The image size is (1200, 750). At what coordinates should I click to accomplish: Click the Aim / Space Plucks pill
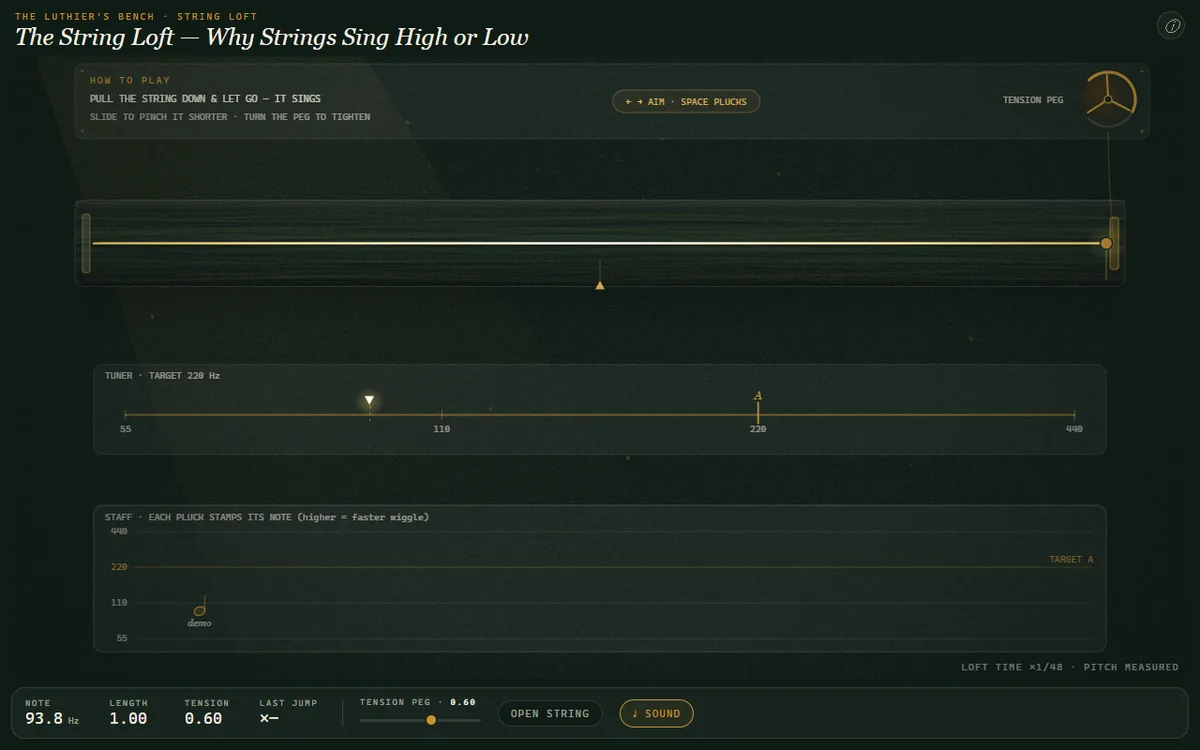click(x=686, y=102)
